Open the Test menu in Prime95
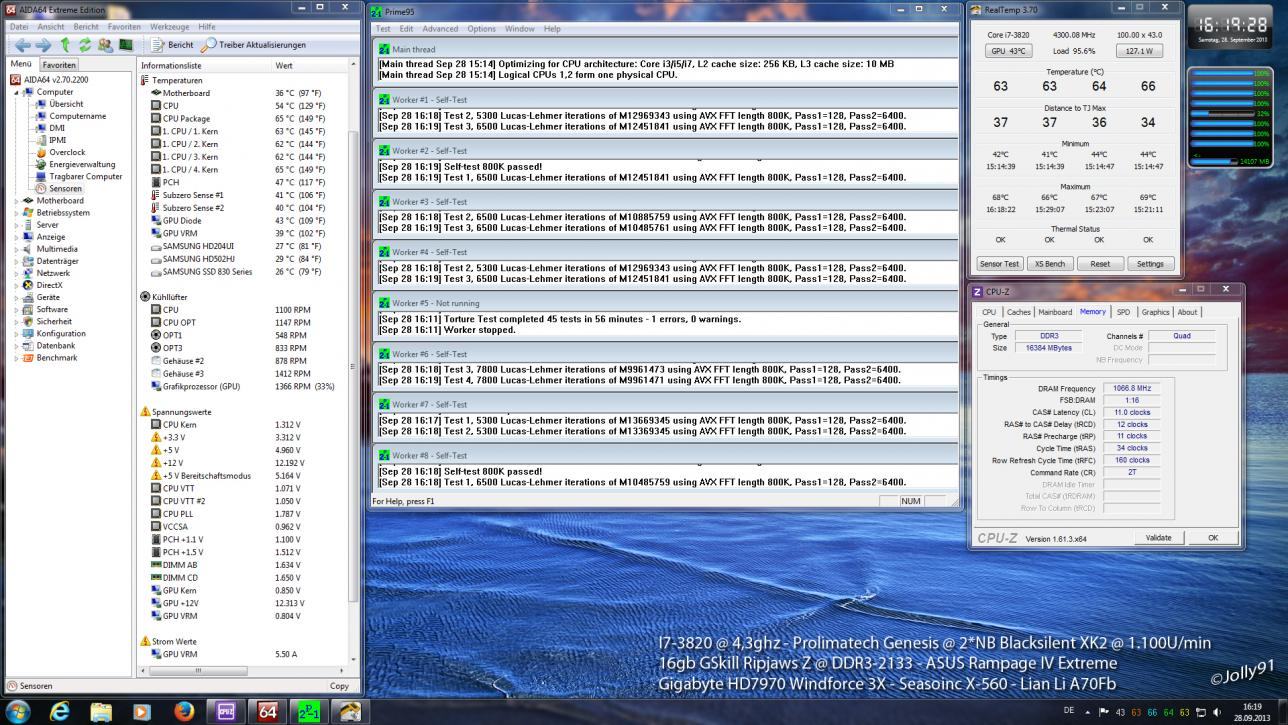The width and height of the screenshot is (1288, 725). coord(383,29)
